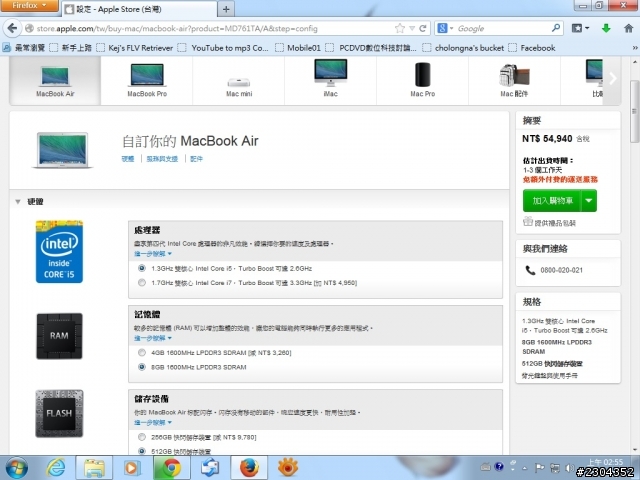
Task: Click the MacBook Air product image
Action: [x=62, y=150]
